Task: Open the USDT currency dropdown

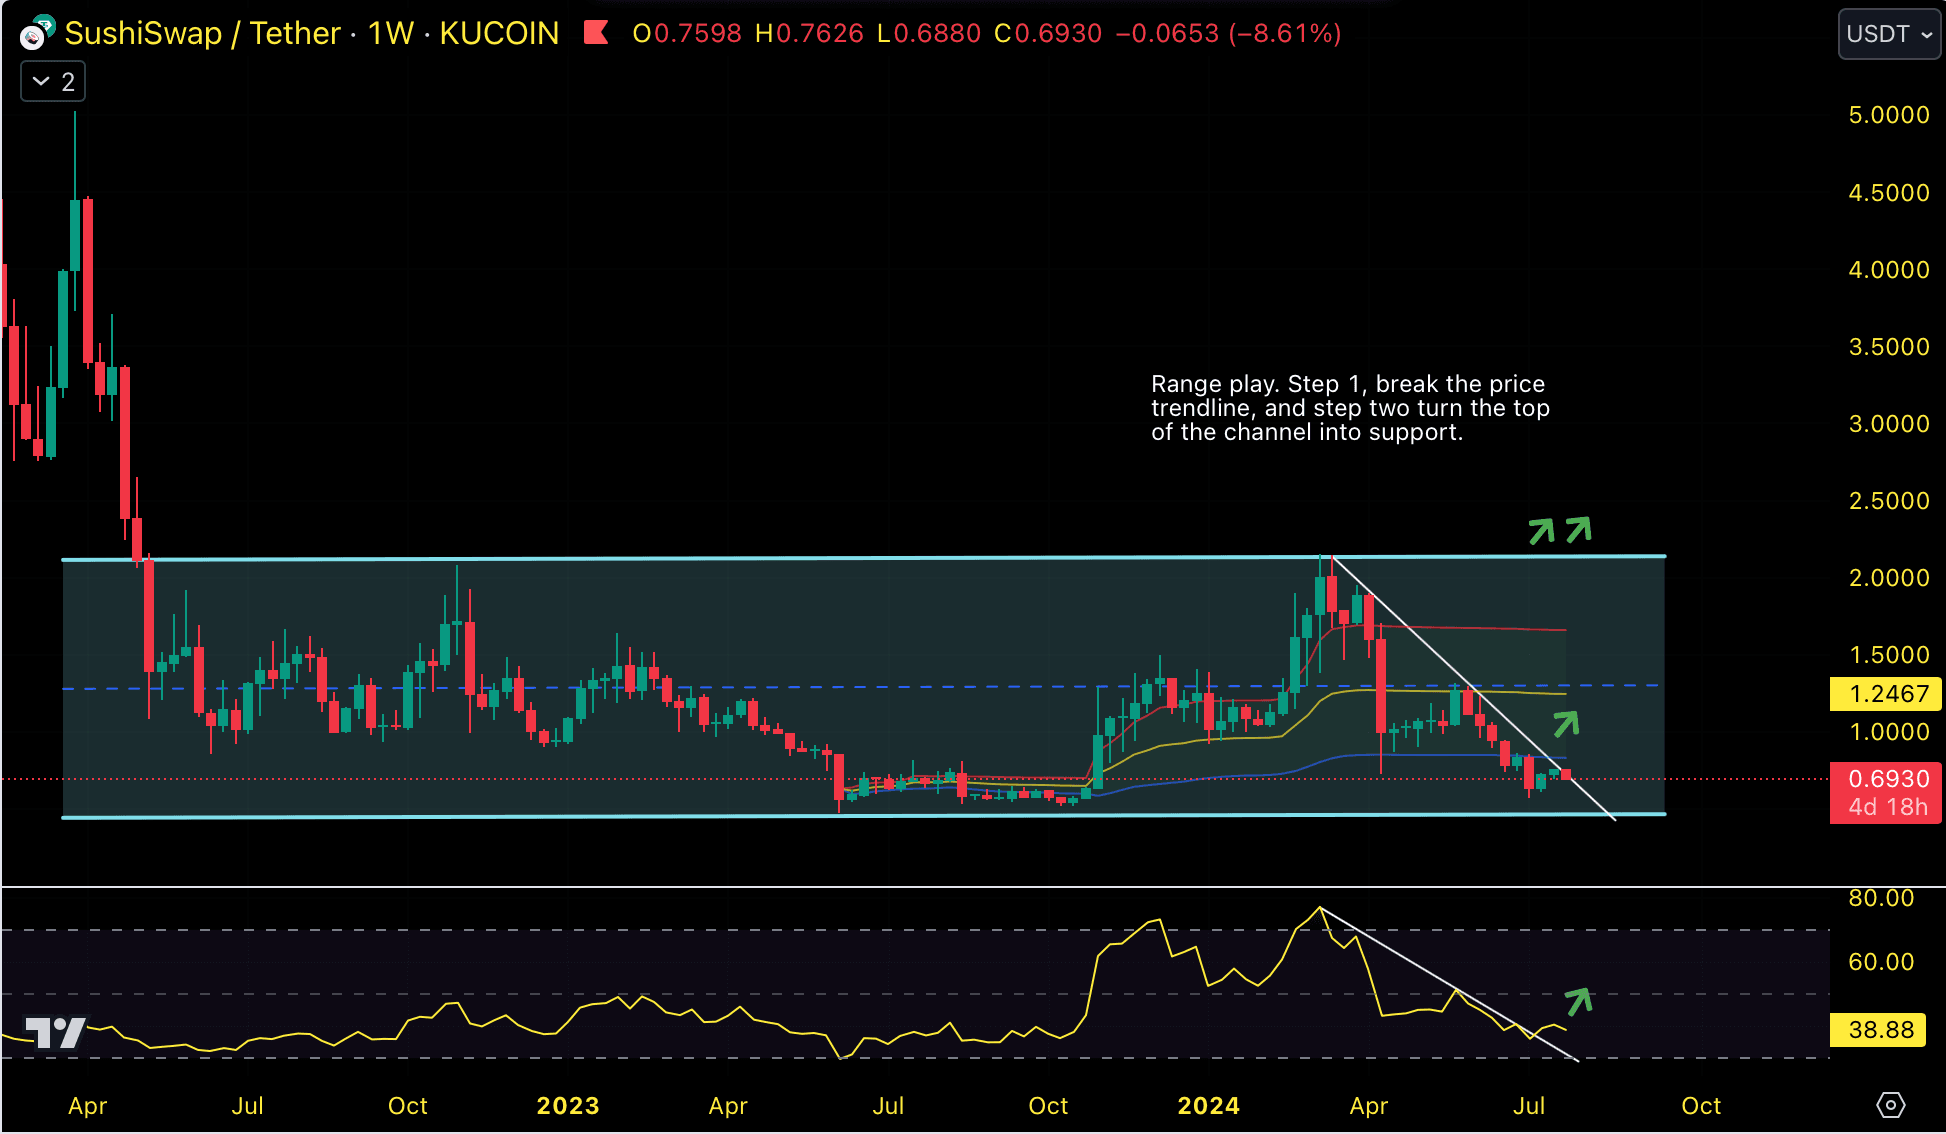Action: tap(1889, 34)
